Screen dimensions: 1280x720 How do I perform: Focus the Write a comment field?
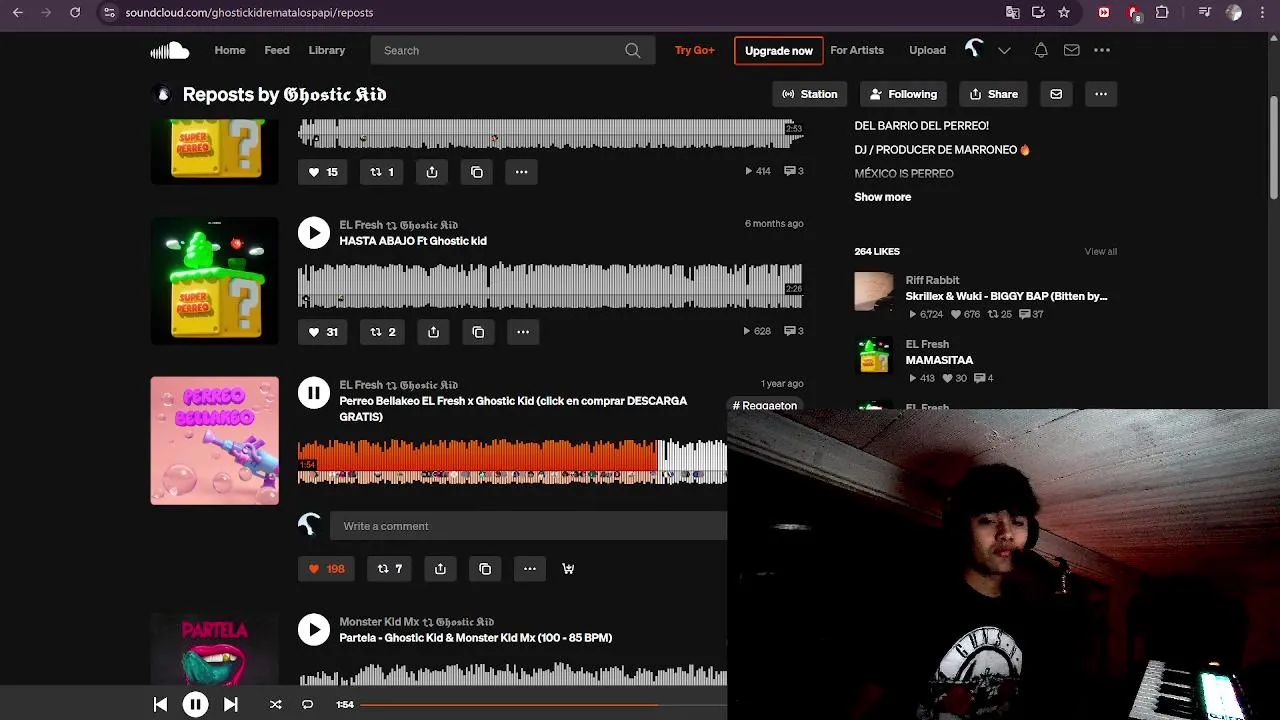(529, 526)
